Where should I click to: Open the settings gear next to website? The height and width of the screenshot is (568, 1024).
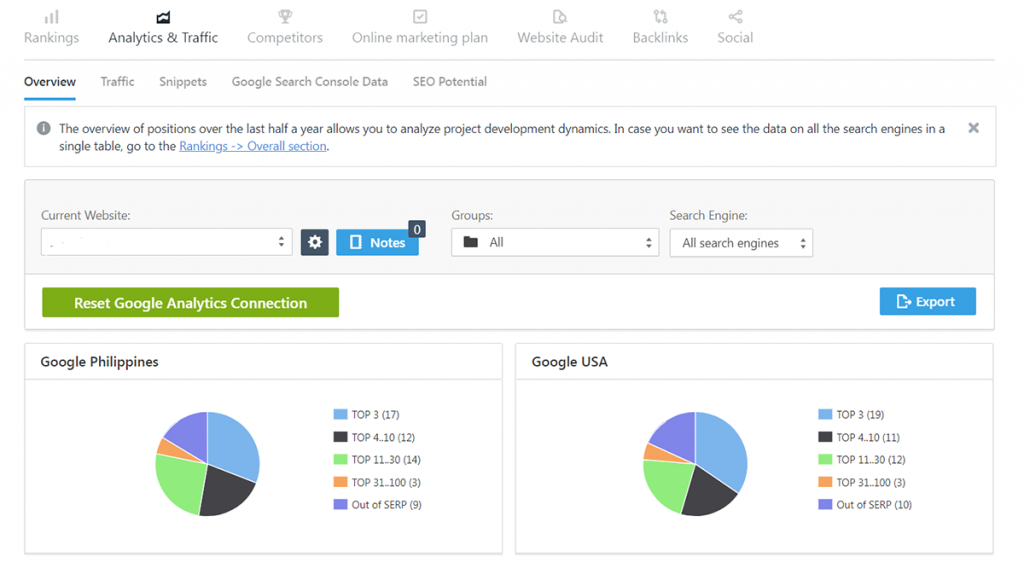click(x=315, y=242)
